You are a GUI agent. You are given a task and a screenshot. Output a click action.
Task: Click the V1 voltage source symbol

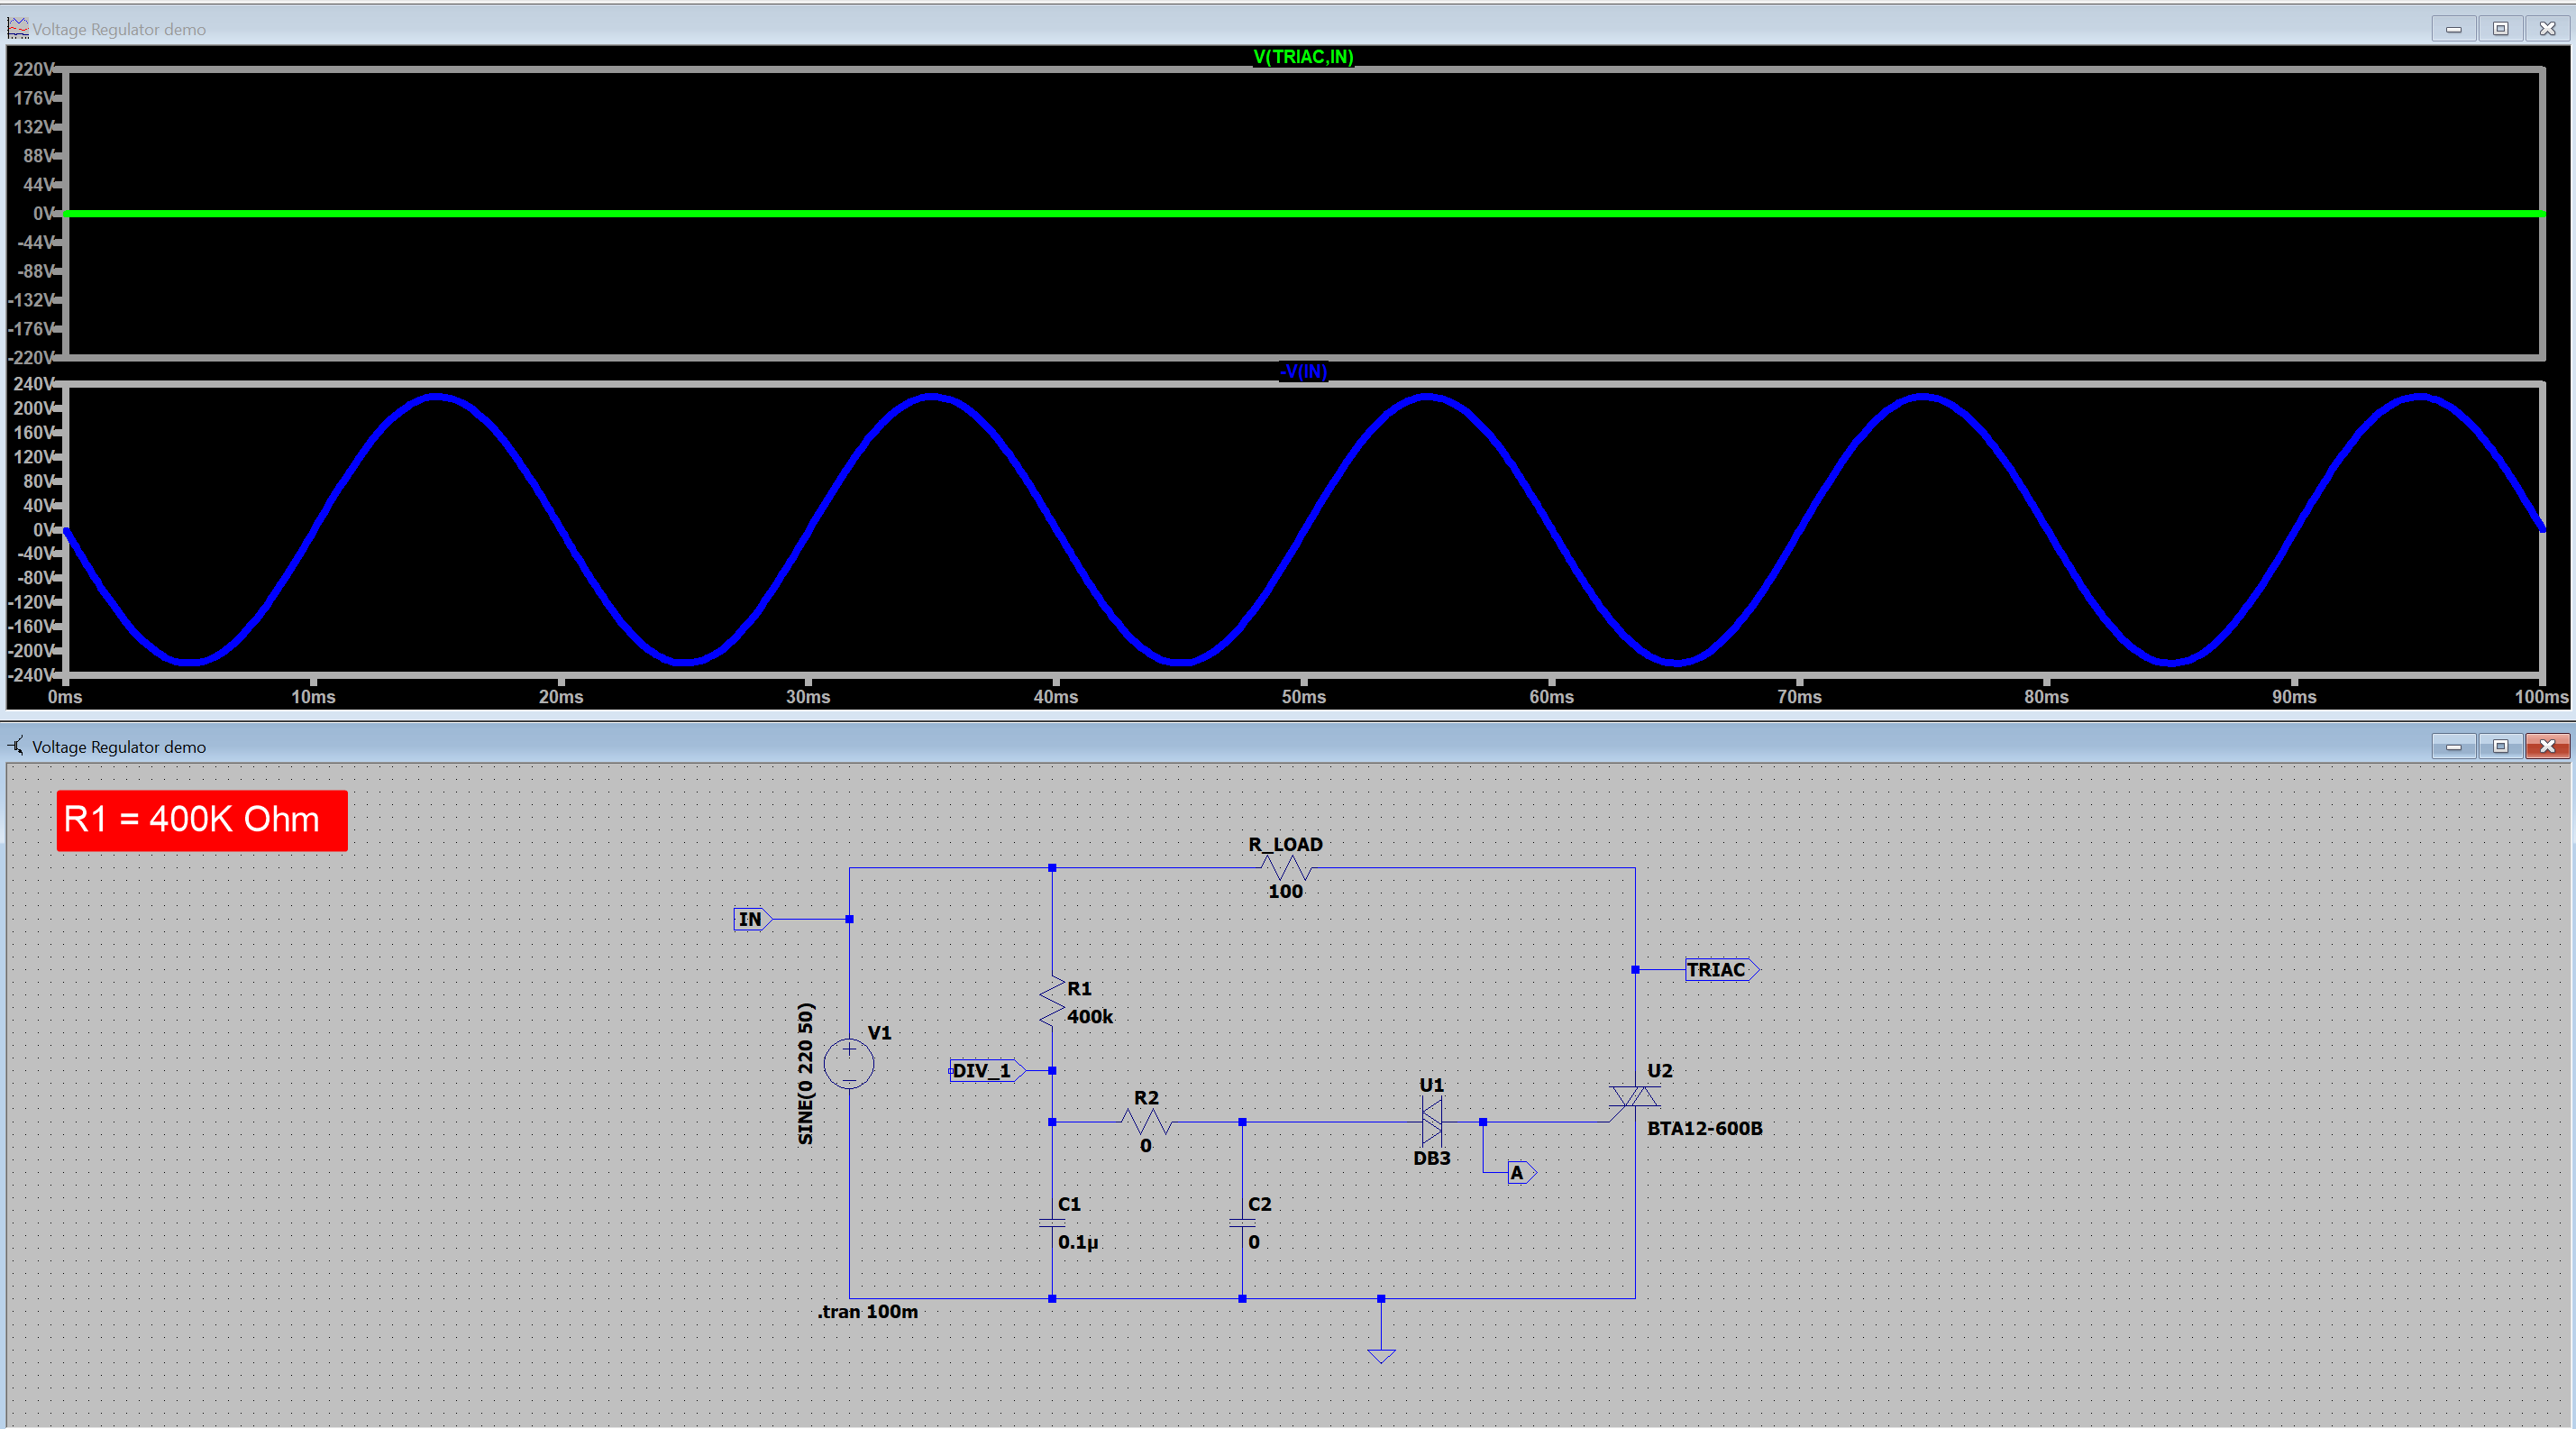pyautogui.click(x=849, y=1063)
